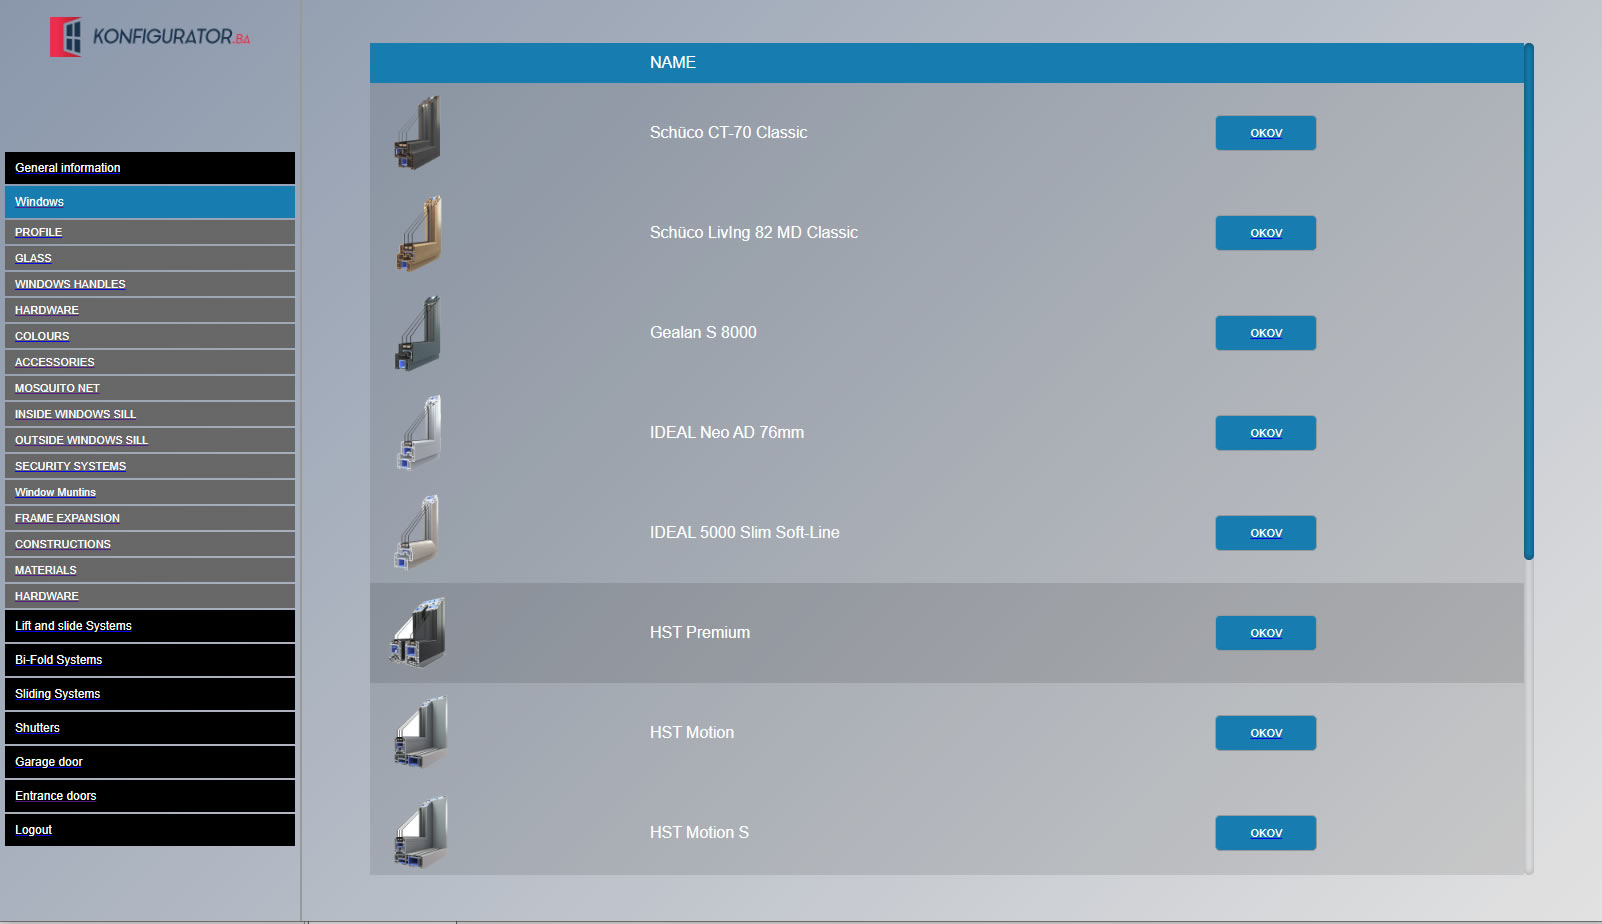Select the Schüco LivIng 82 MD Classic thumbnail

pyautogui.click(x=419, y=233)
